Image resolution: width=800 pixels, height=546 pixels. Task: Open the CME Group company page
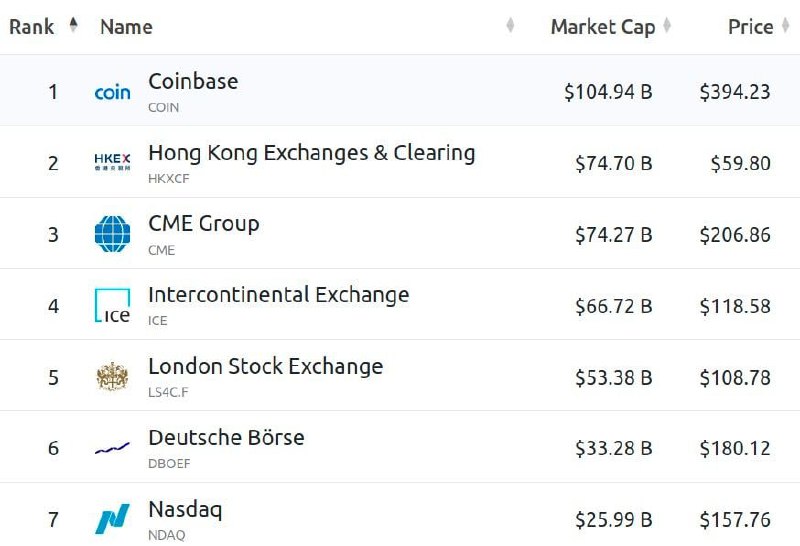pyautogui.click(x=204, y=224)
